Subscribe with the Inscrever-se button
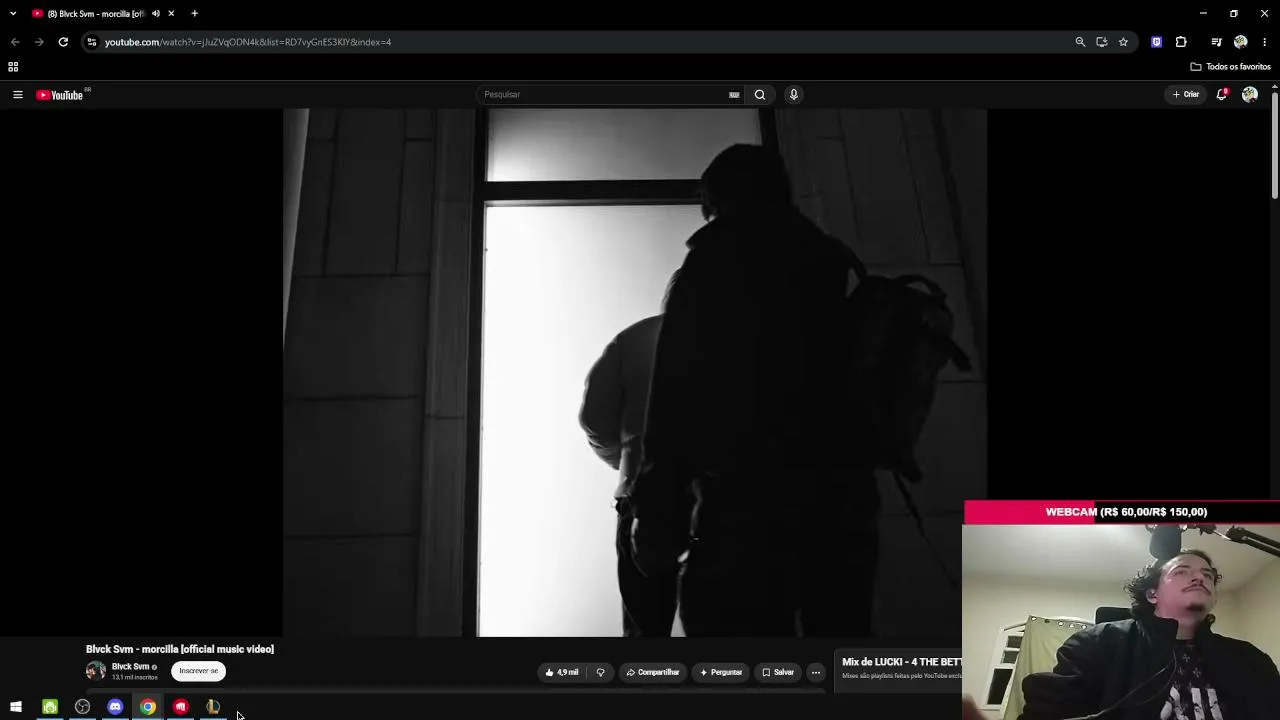This screenshot has width=1280, height=720. [x=198, y=671]
